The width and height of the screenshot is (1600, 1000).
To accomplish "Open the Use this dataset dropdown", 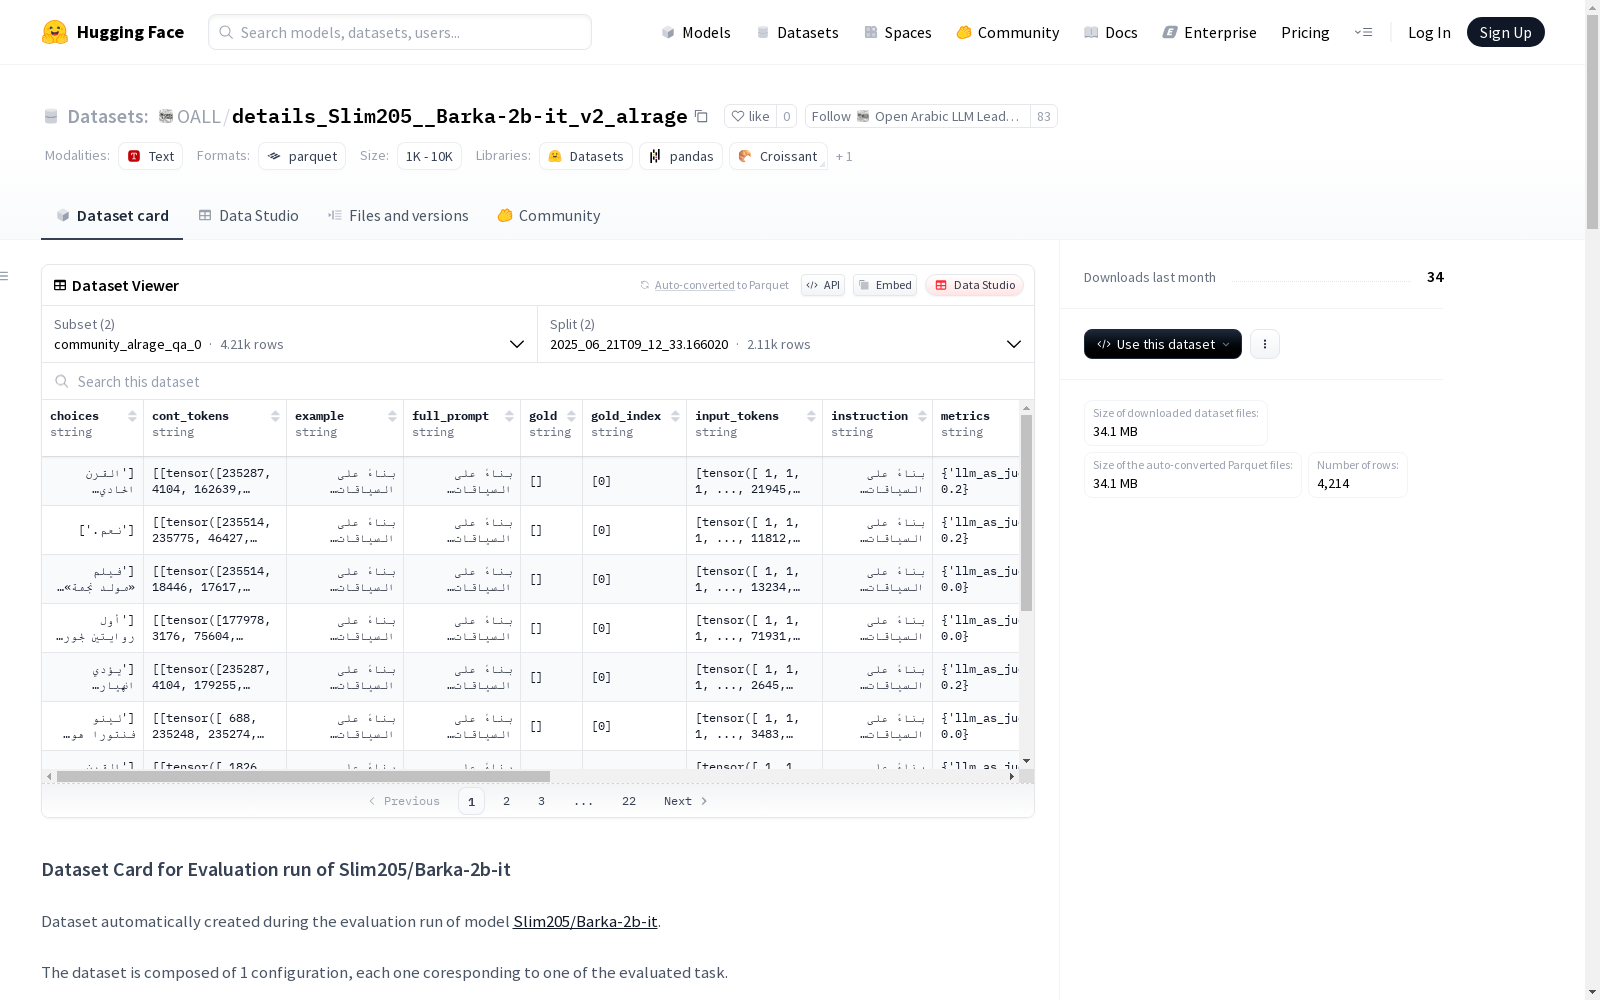I will tap(1163, 344).
